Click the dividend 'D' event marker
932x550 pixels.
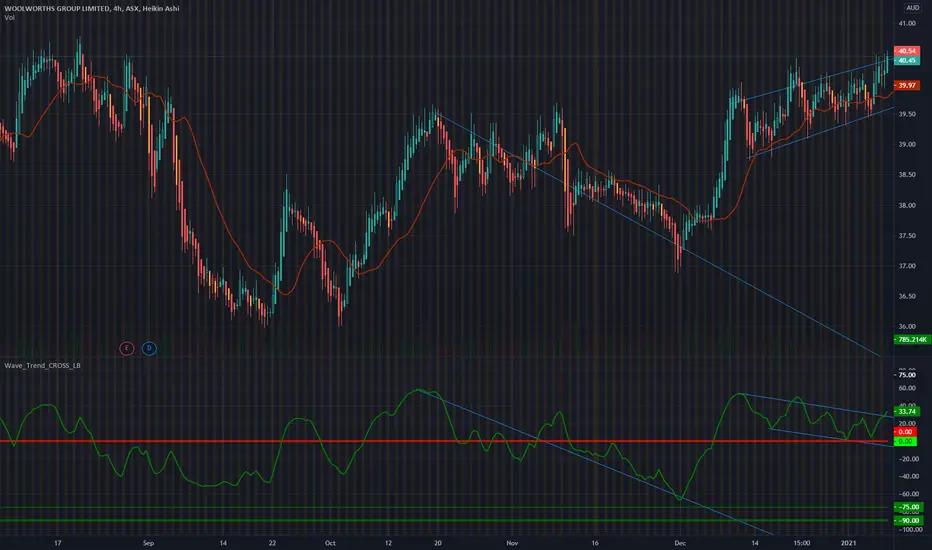149,348
